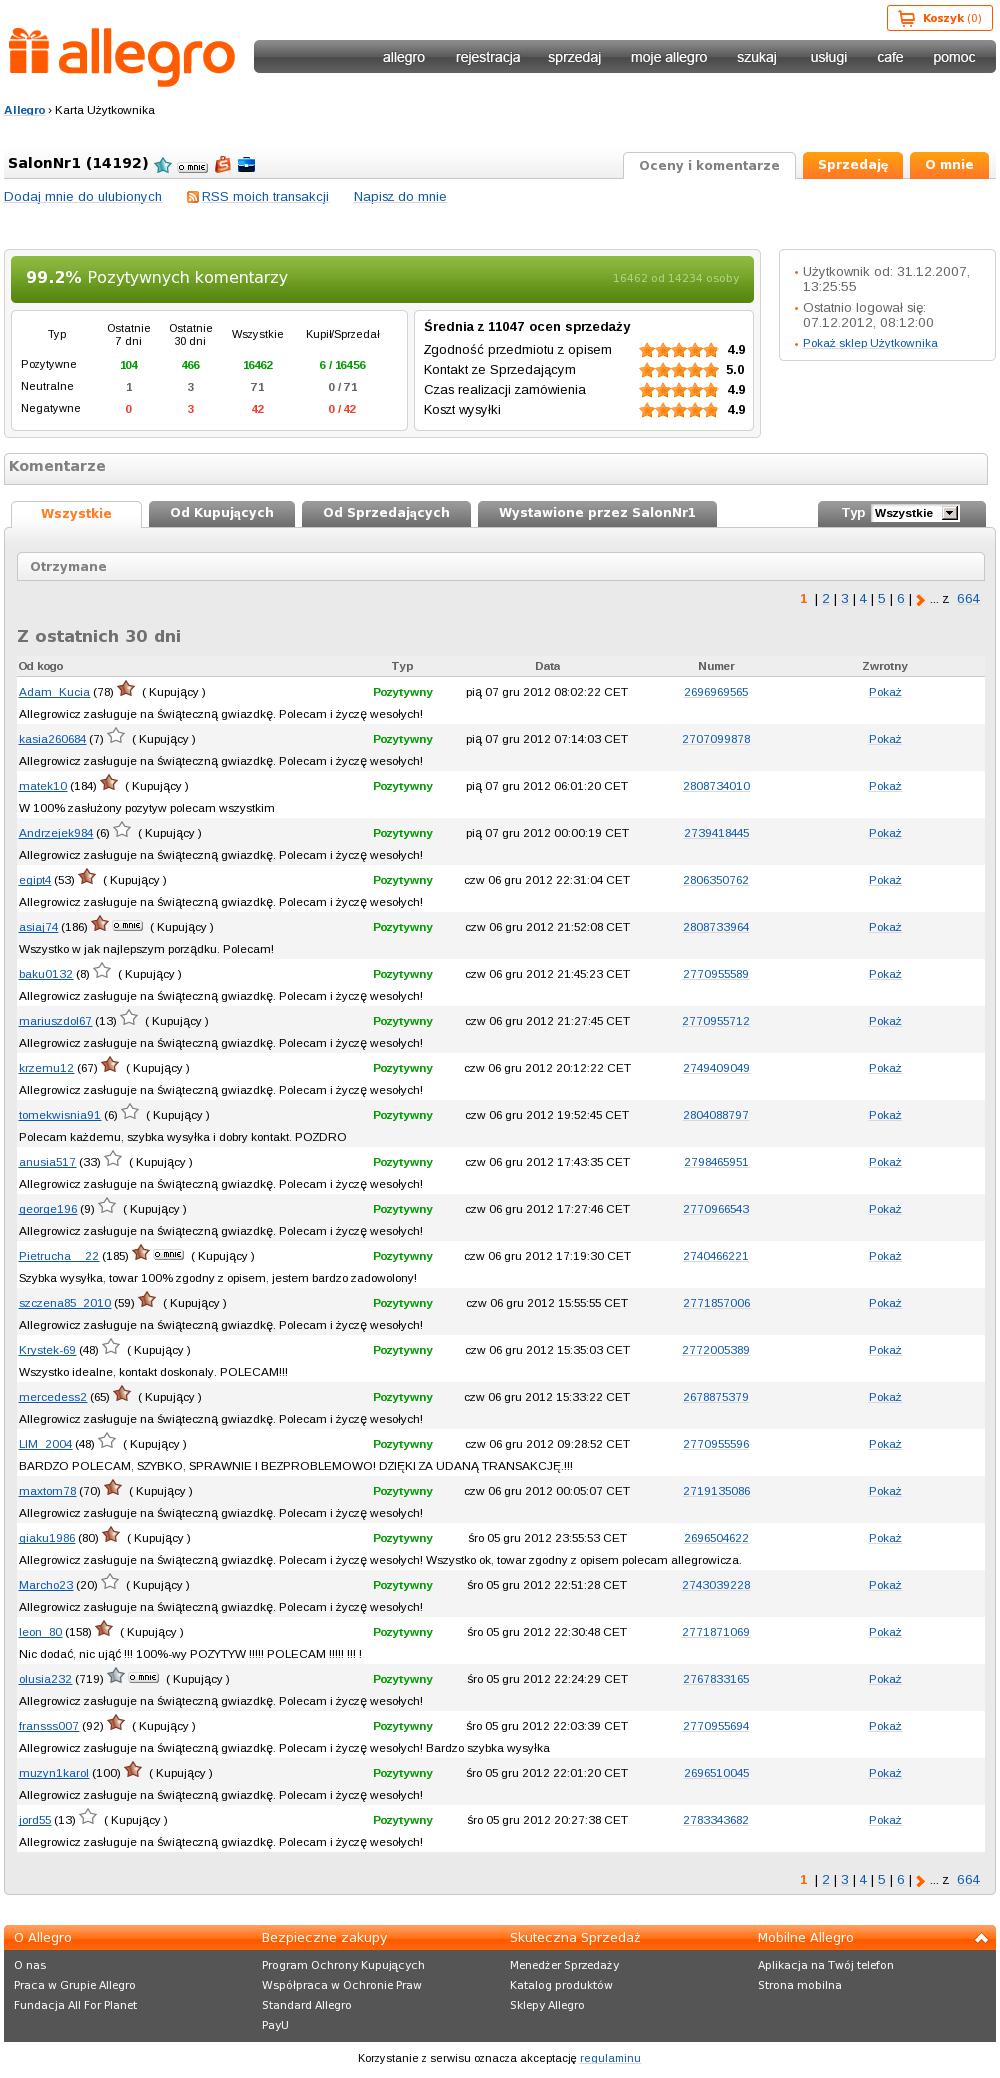The height and width of the screenshot is (2078, 1000).
Task: Click Pokaż in the jord55 row
Action: (x=885, y=1820)
